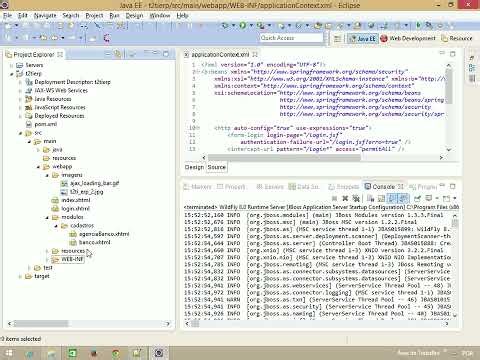Open the Navigate menu

click(45, 15)
